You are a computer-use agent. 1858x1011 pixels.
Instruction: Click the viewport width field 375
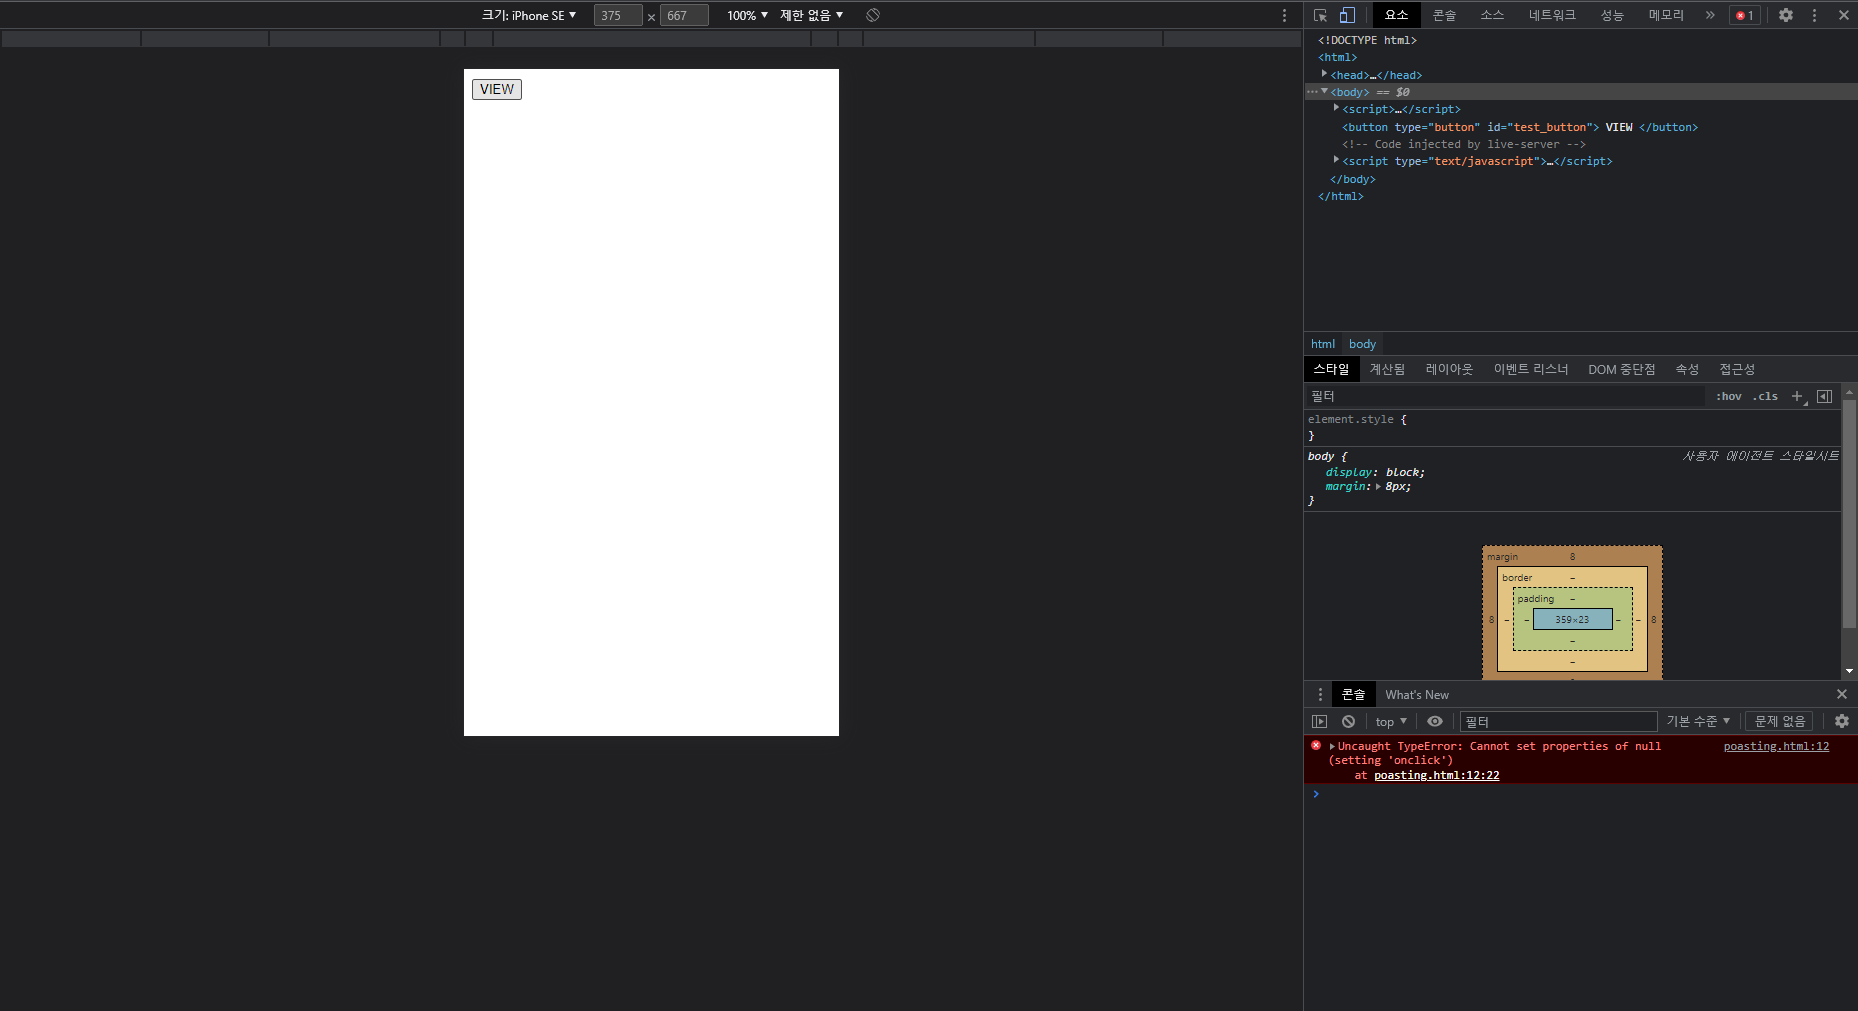pos(618,15)
